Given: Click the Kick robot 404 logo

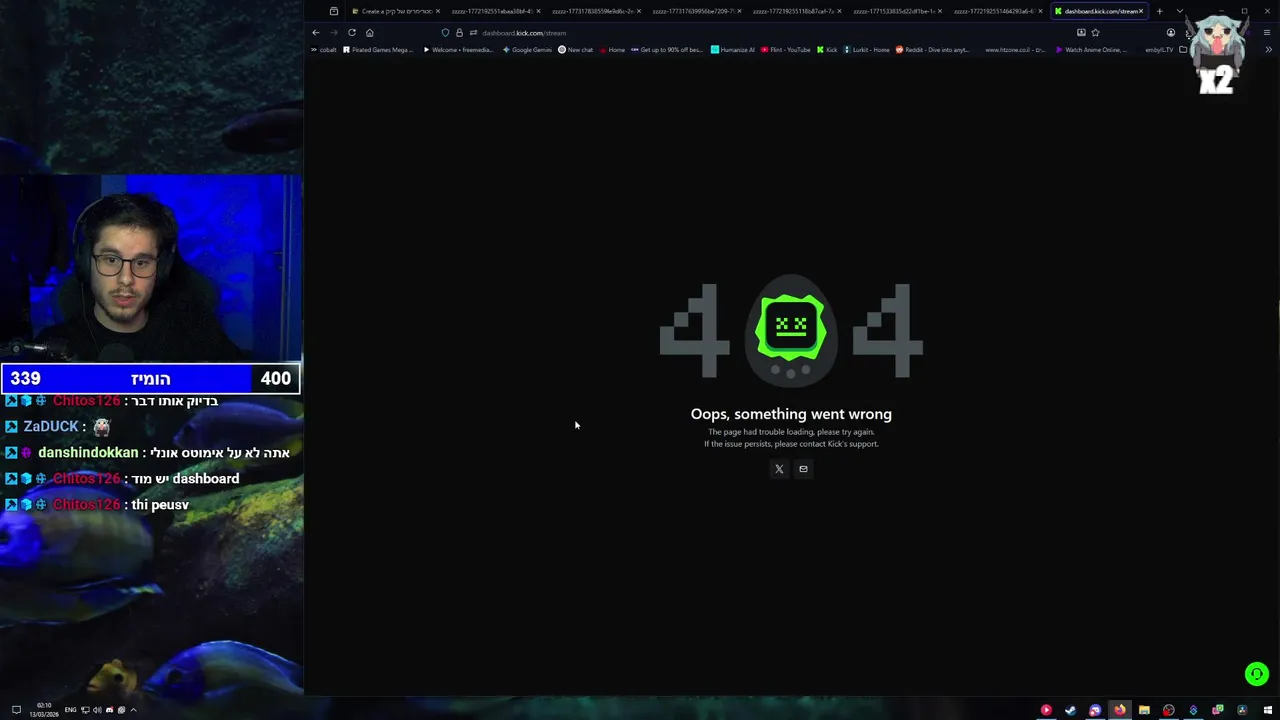Looking at the screenshot, I should [791, 330].
